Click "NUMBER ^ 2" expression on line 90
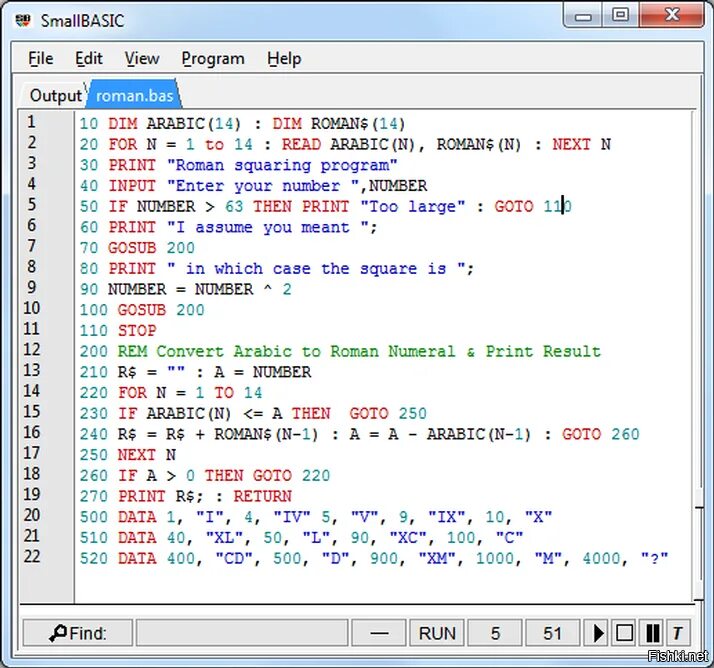 (243, 290)
